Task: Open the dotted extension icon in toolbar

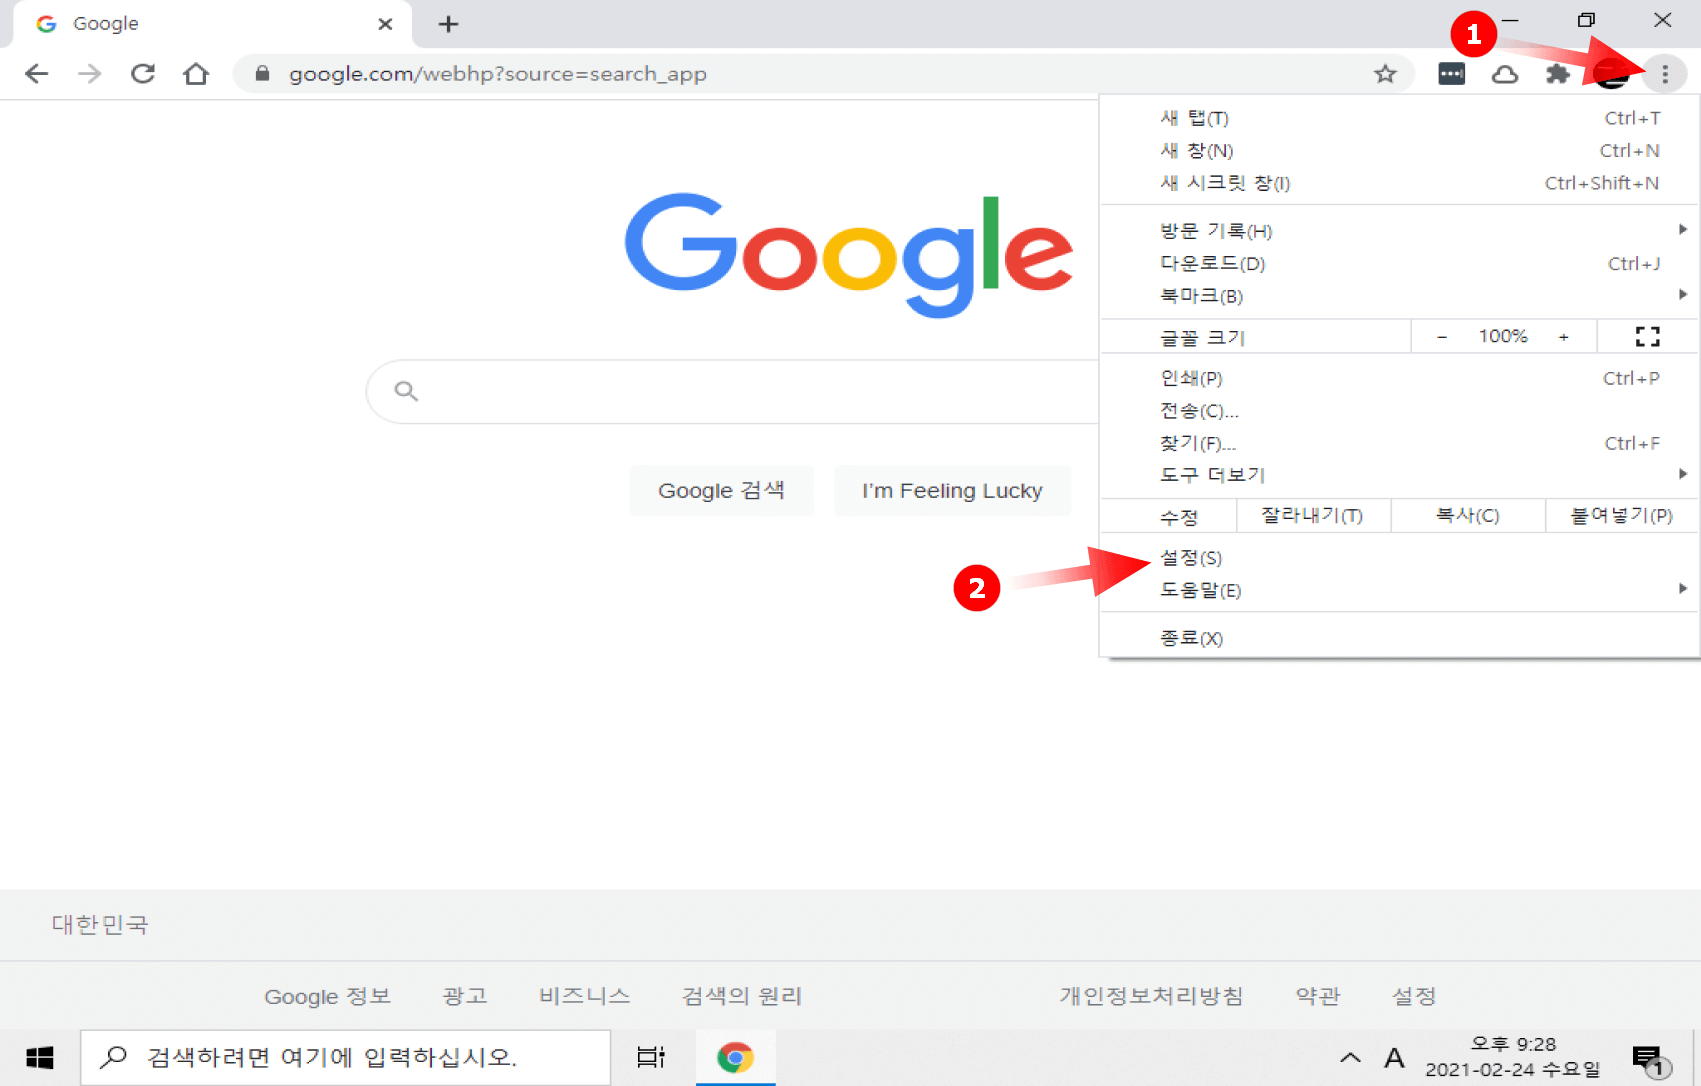Action: point(1451,74)
